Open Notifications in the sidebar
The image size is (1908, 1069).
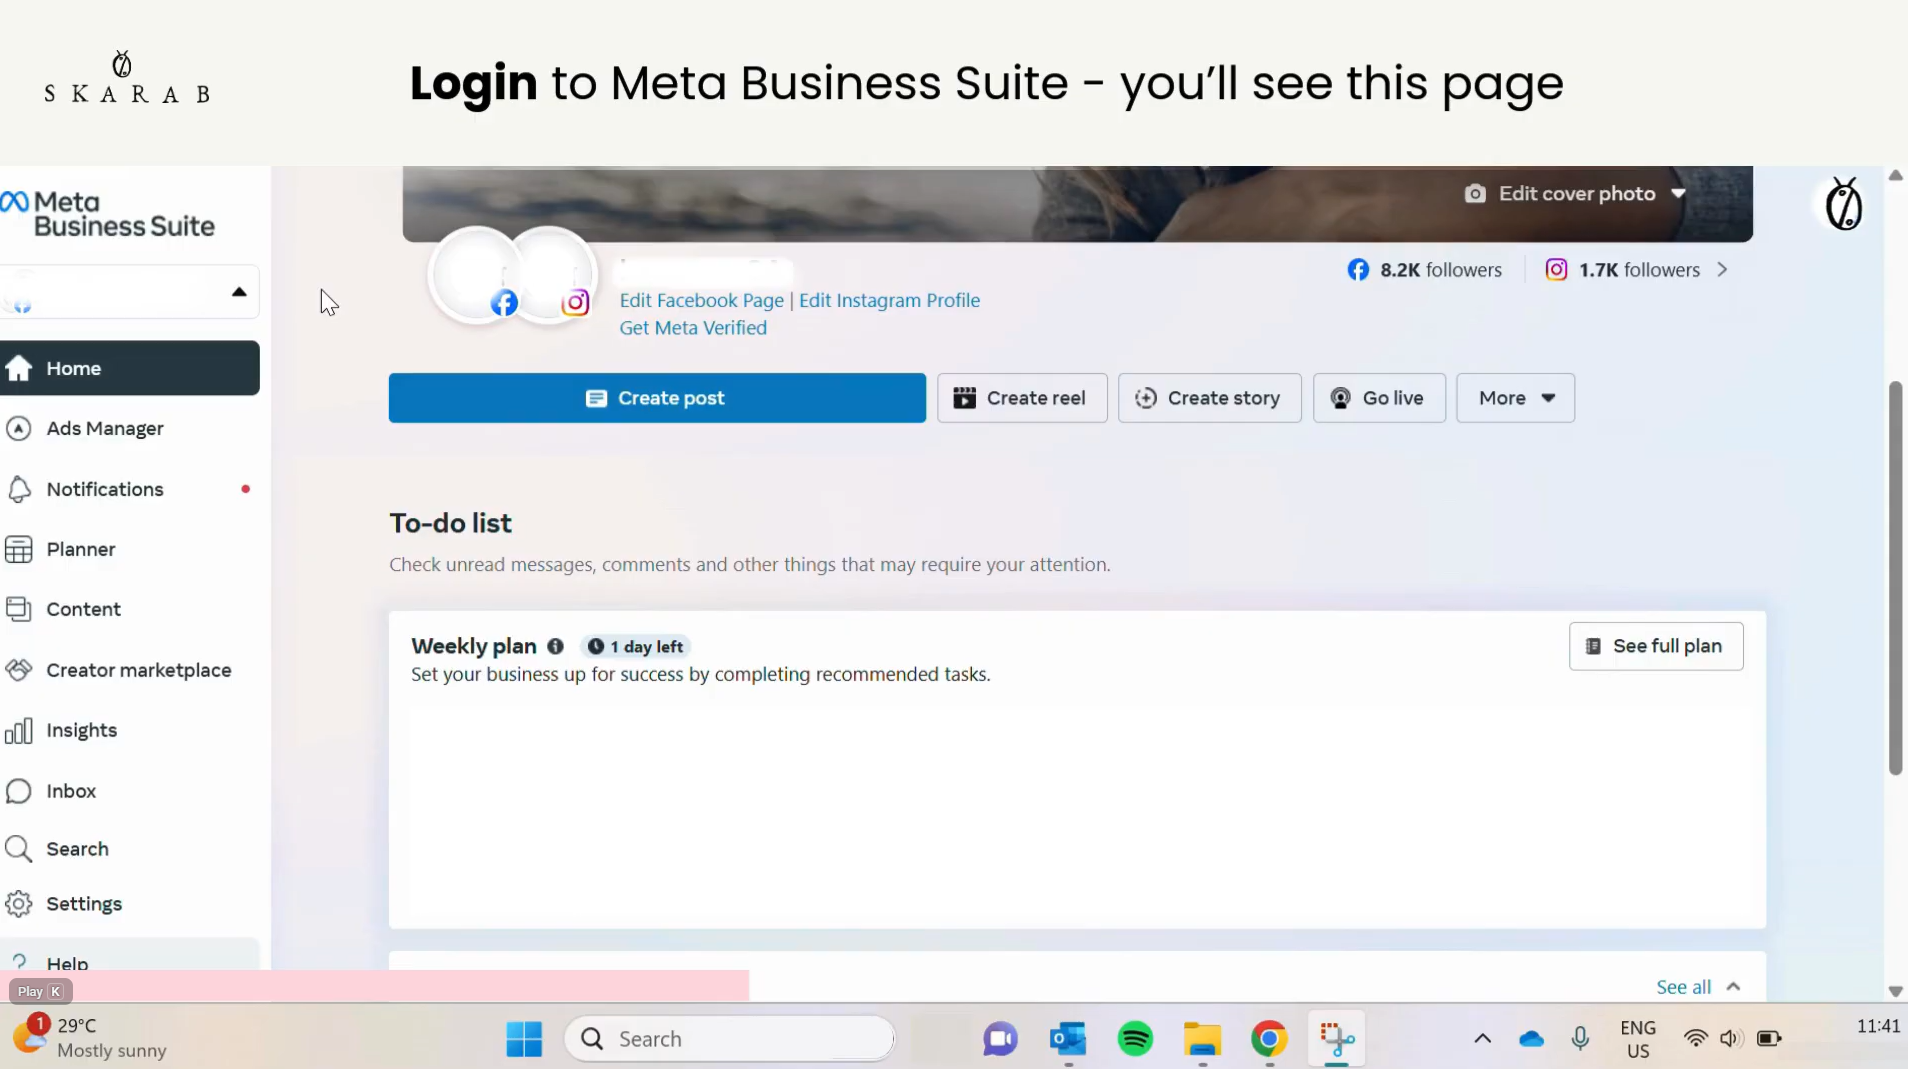point(105,489)
